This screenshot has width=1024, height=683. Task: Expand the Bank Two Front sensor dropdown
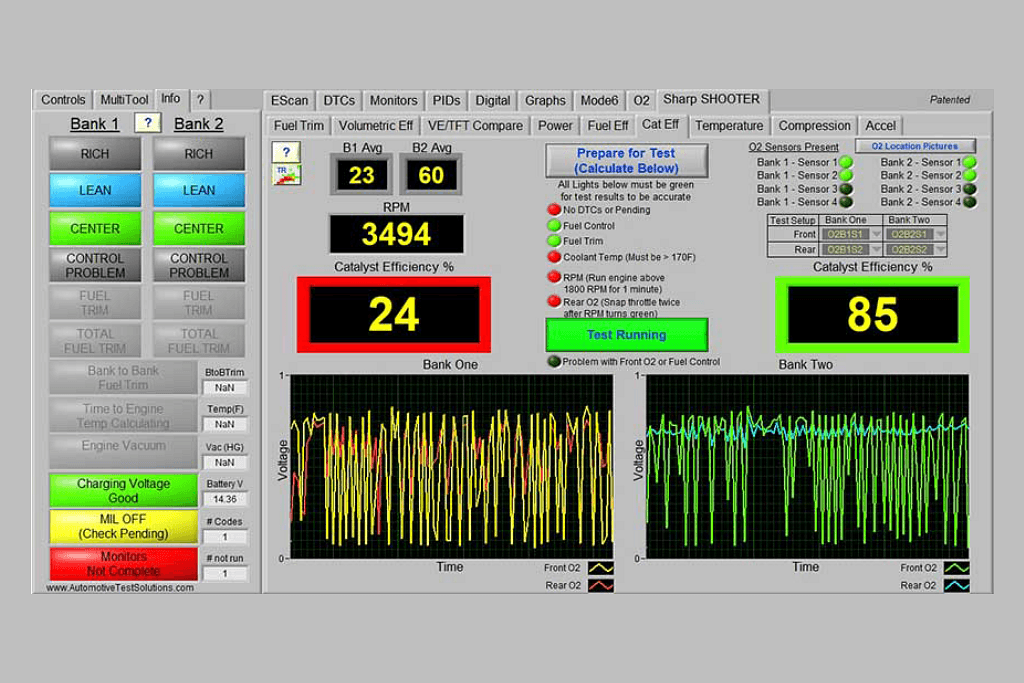(915, 234)
